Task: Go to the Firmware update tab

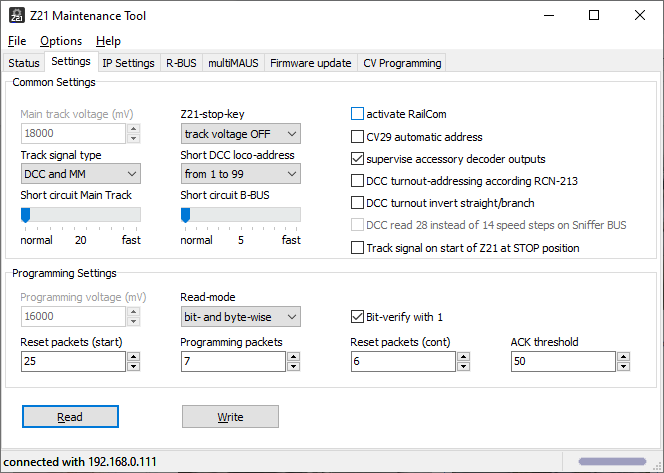Action: point(311,63)
